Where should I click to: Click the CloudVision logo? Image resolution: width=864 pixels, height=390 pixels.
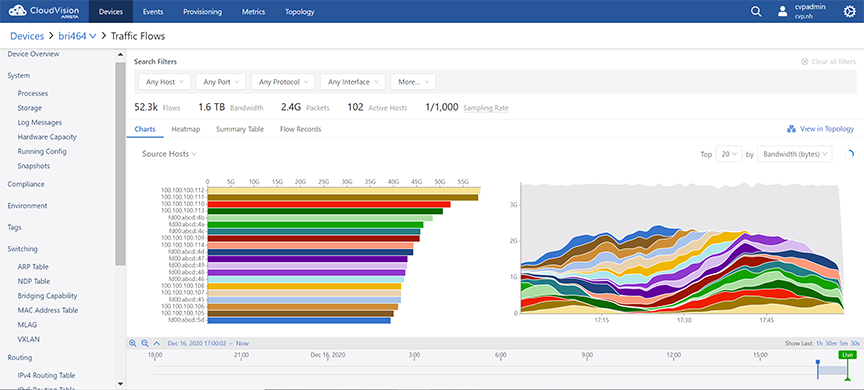click(x=43, y=11)
